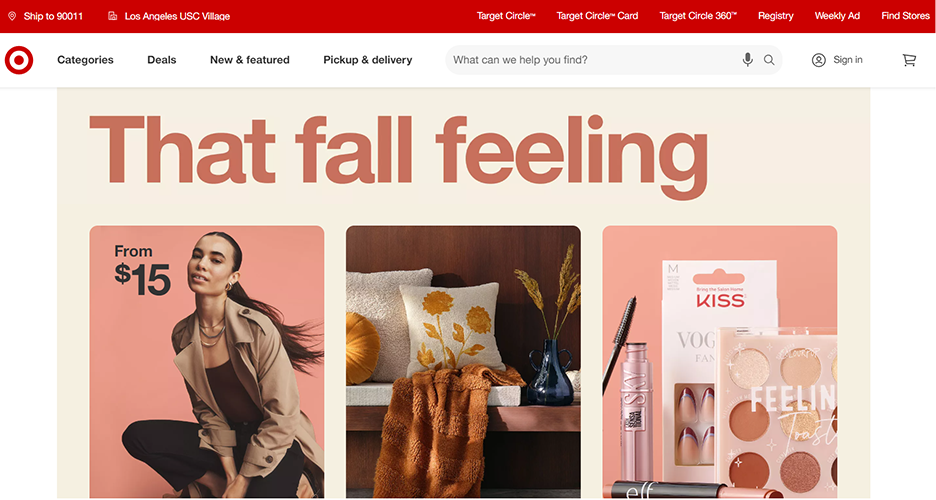Click the Target bullseye logo
The image size is (936, 500).
[x=19, y=60]
